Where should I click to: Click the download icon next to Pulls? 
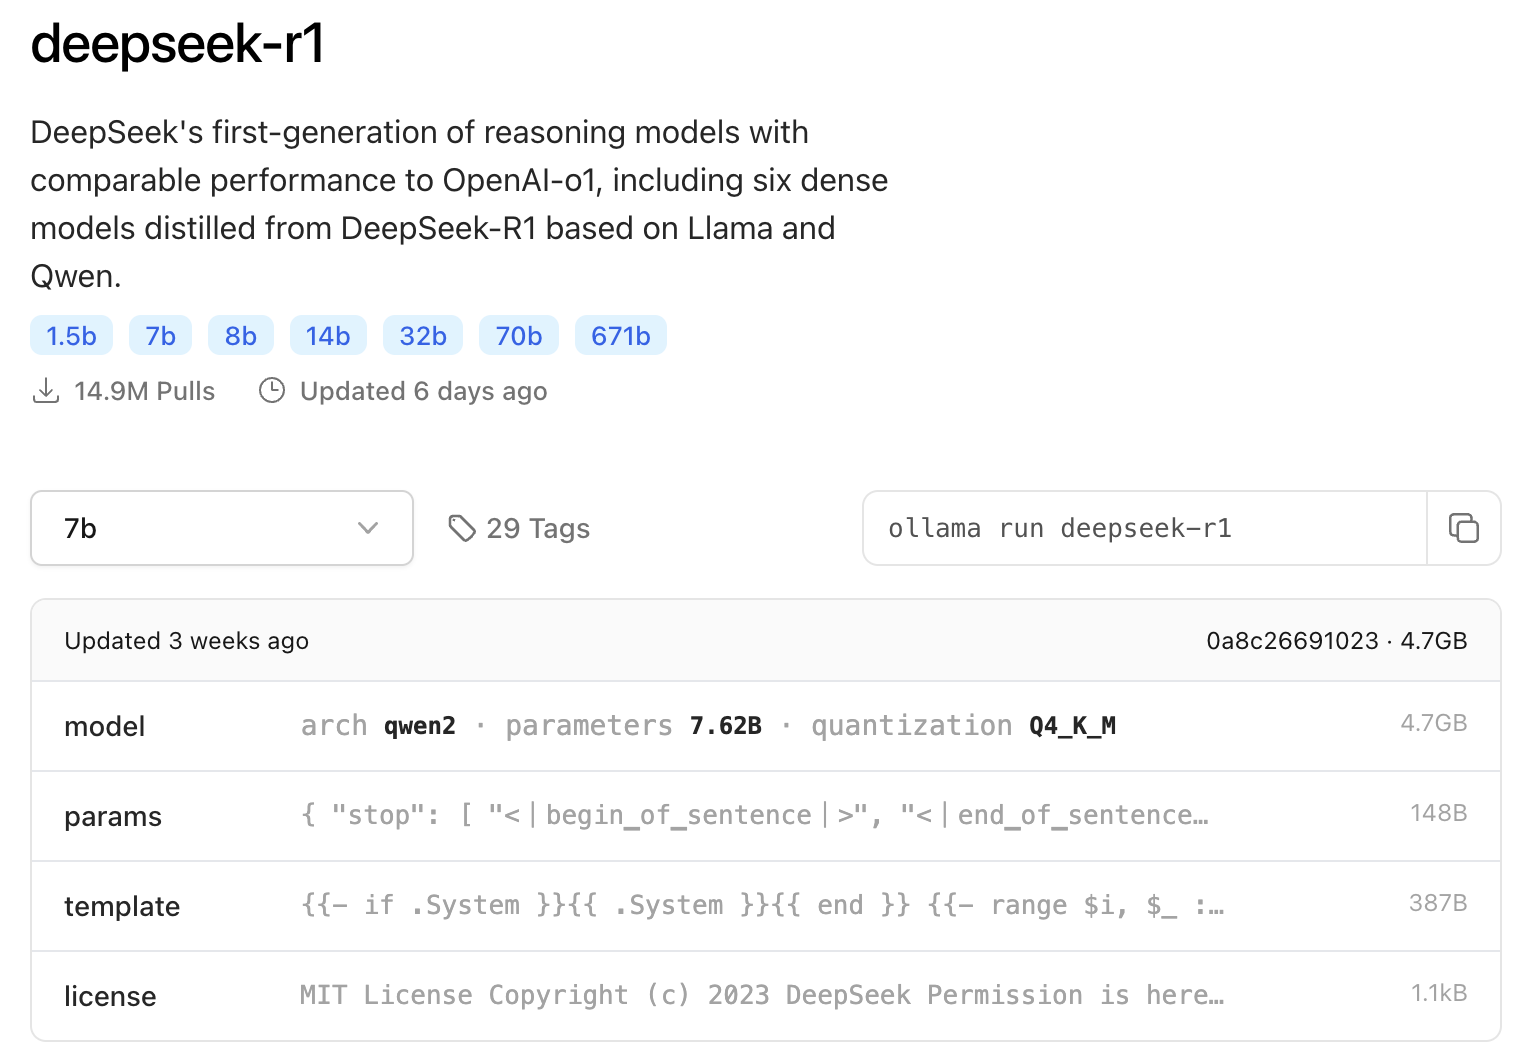(x=46, y=391)
